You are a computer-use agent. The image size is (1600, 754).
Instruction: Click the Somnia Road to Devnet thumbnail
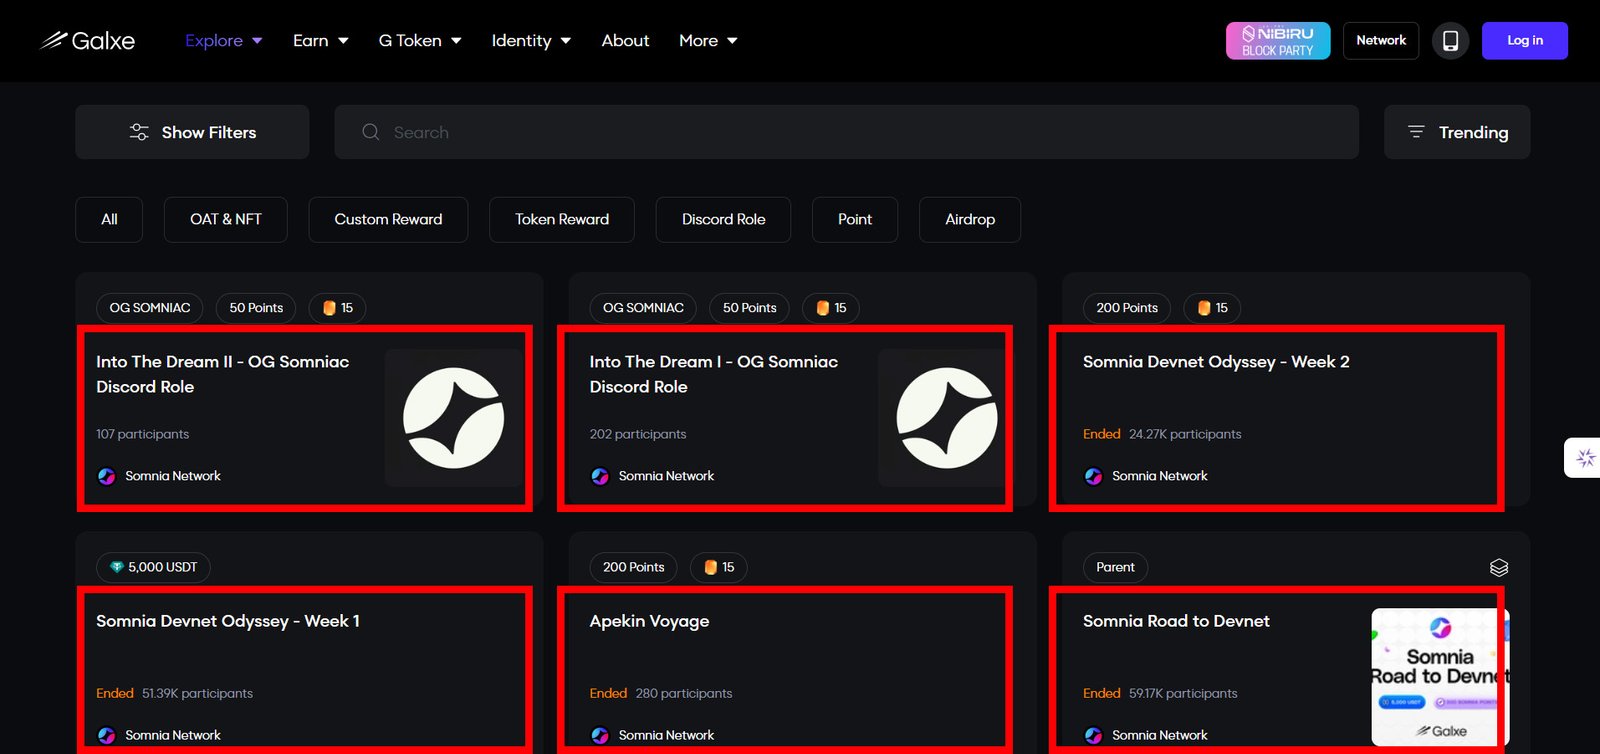(1439, 677)
